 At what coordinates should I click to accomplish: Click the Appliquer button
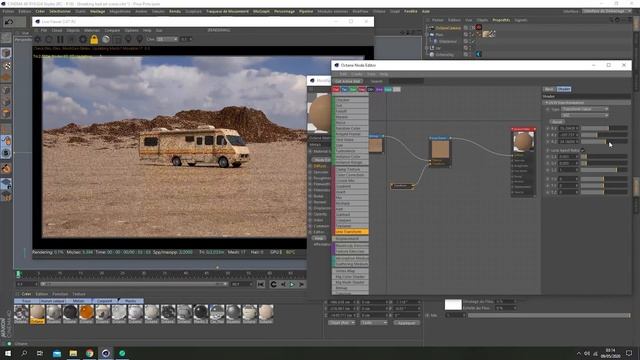click(x=406, y=322)
